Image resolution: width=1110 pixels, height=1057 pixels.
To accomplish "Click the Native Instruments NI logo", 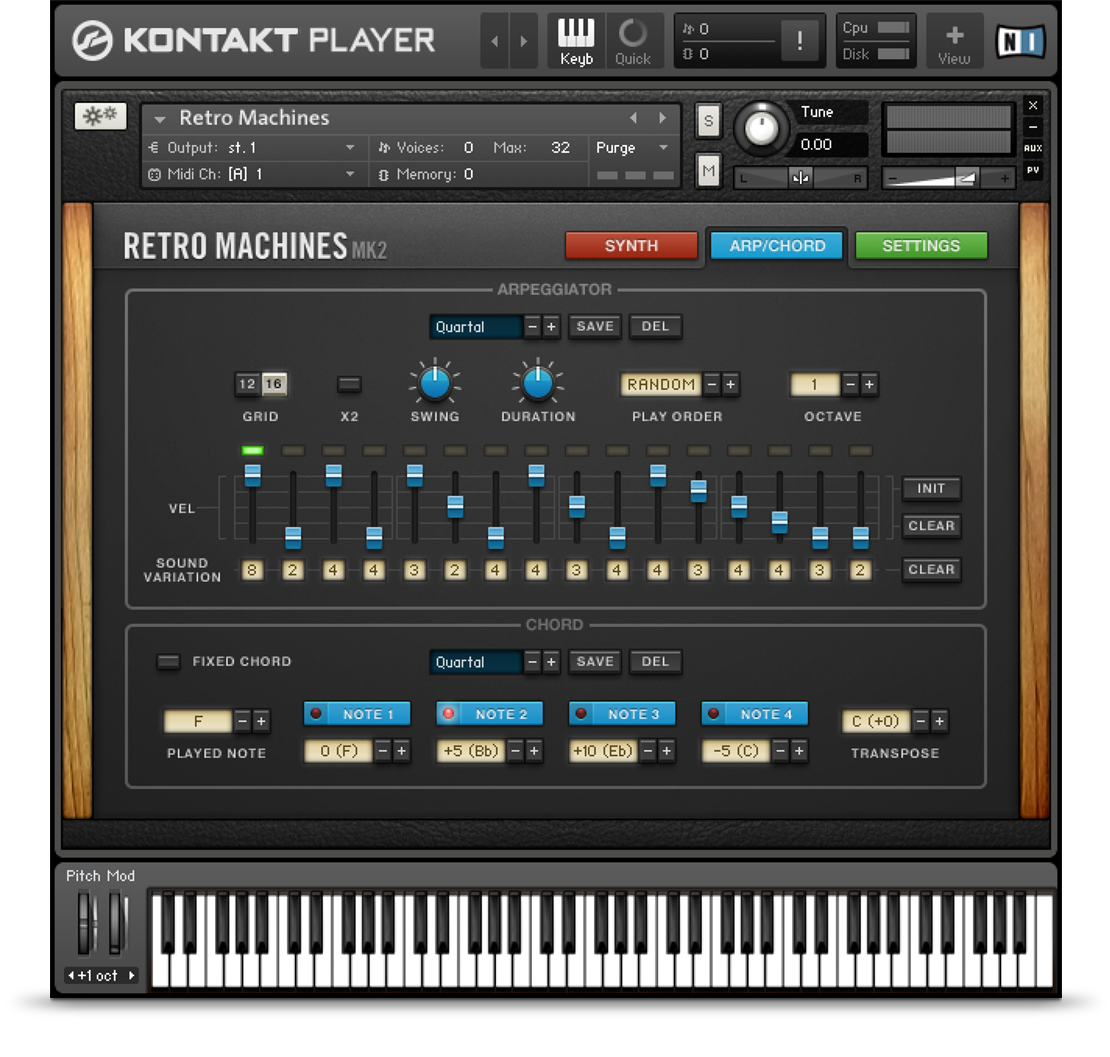I will [x=1020, y=41].
